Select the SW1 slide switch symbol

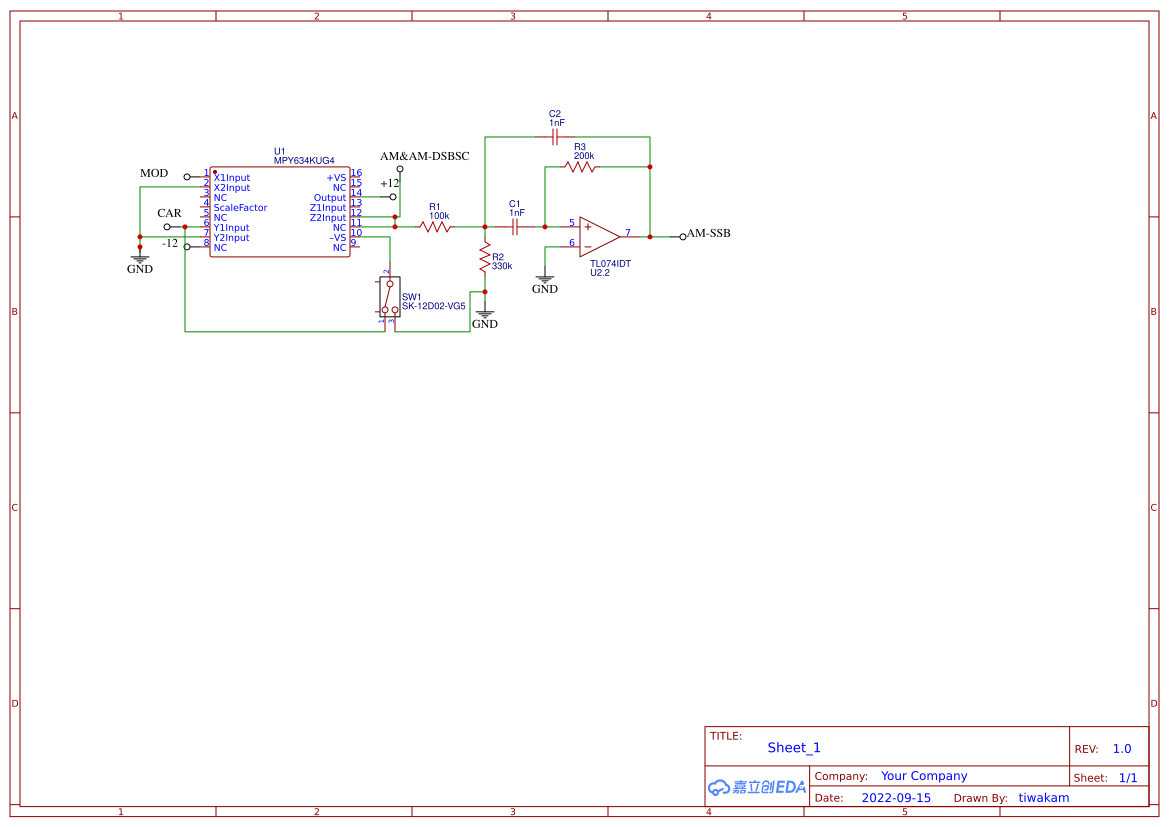point(389,297)
